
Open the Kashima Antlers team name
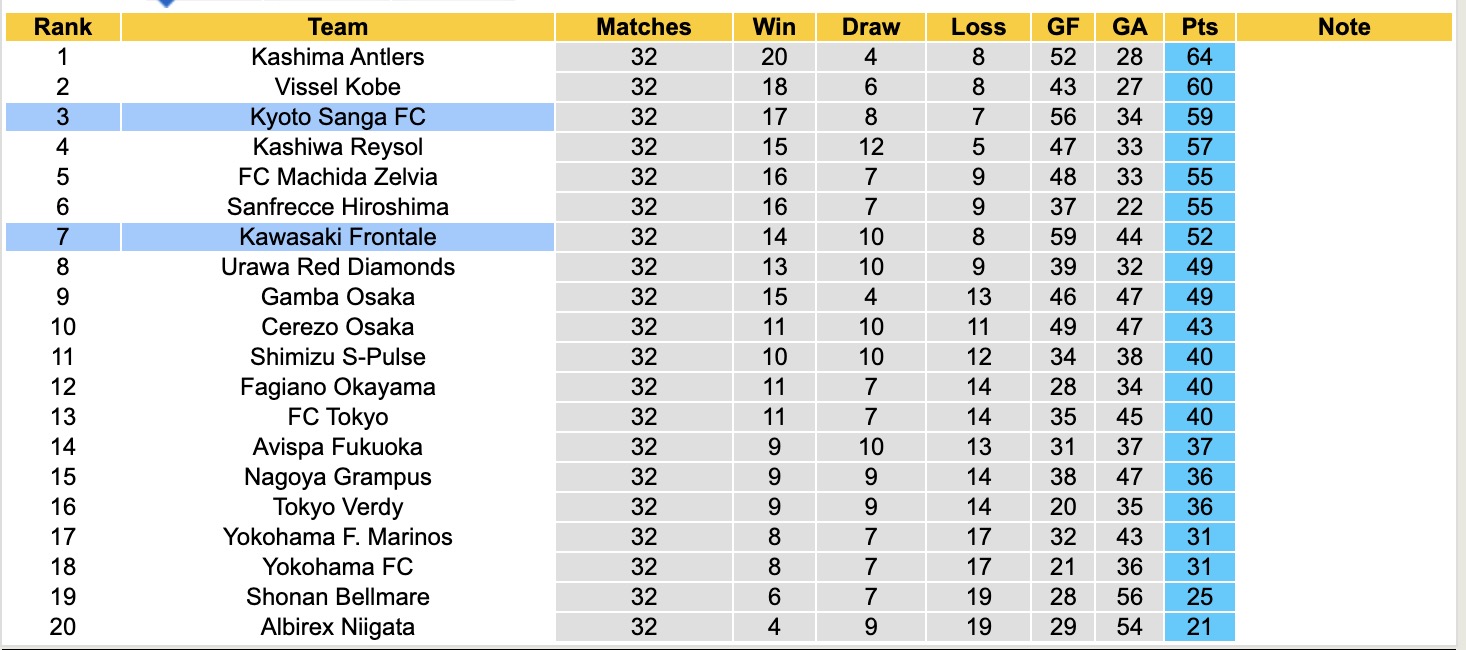tap(338, 57)
